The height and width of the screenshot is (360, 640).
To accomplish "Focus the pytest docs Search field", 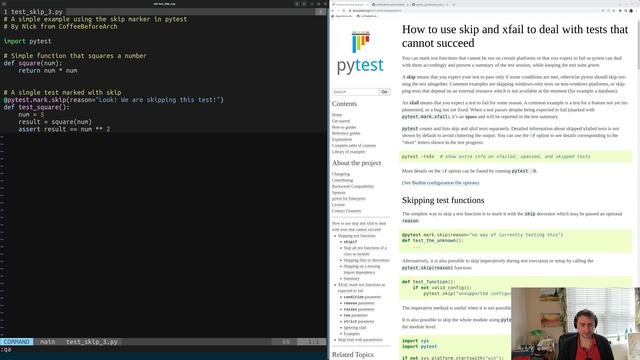I will [355, 92].
